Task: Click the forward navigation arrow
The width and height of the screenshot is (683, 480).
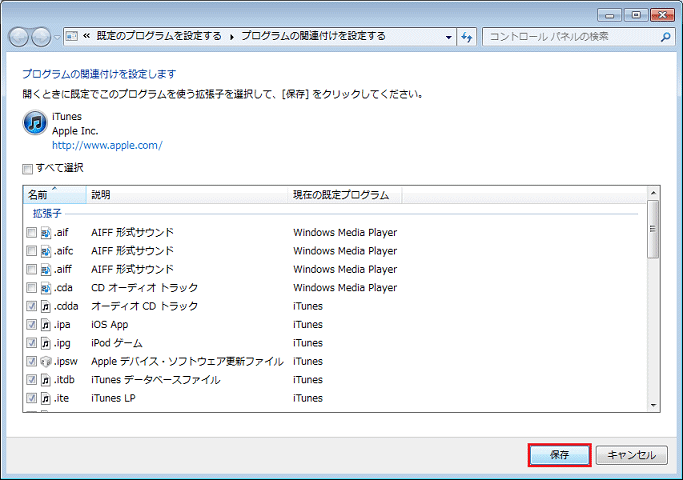Action: pyautogui.click(x=41, y=37)
